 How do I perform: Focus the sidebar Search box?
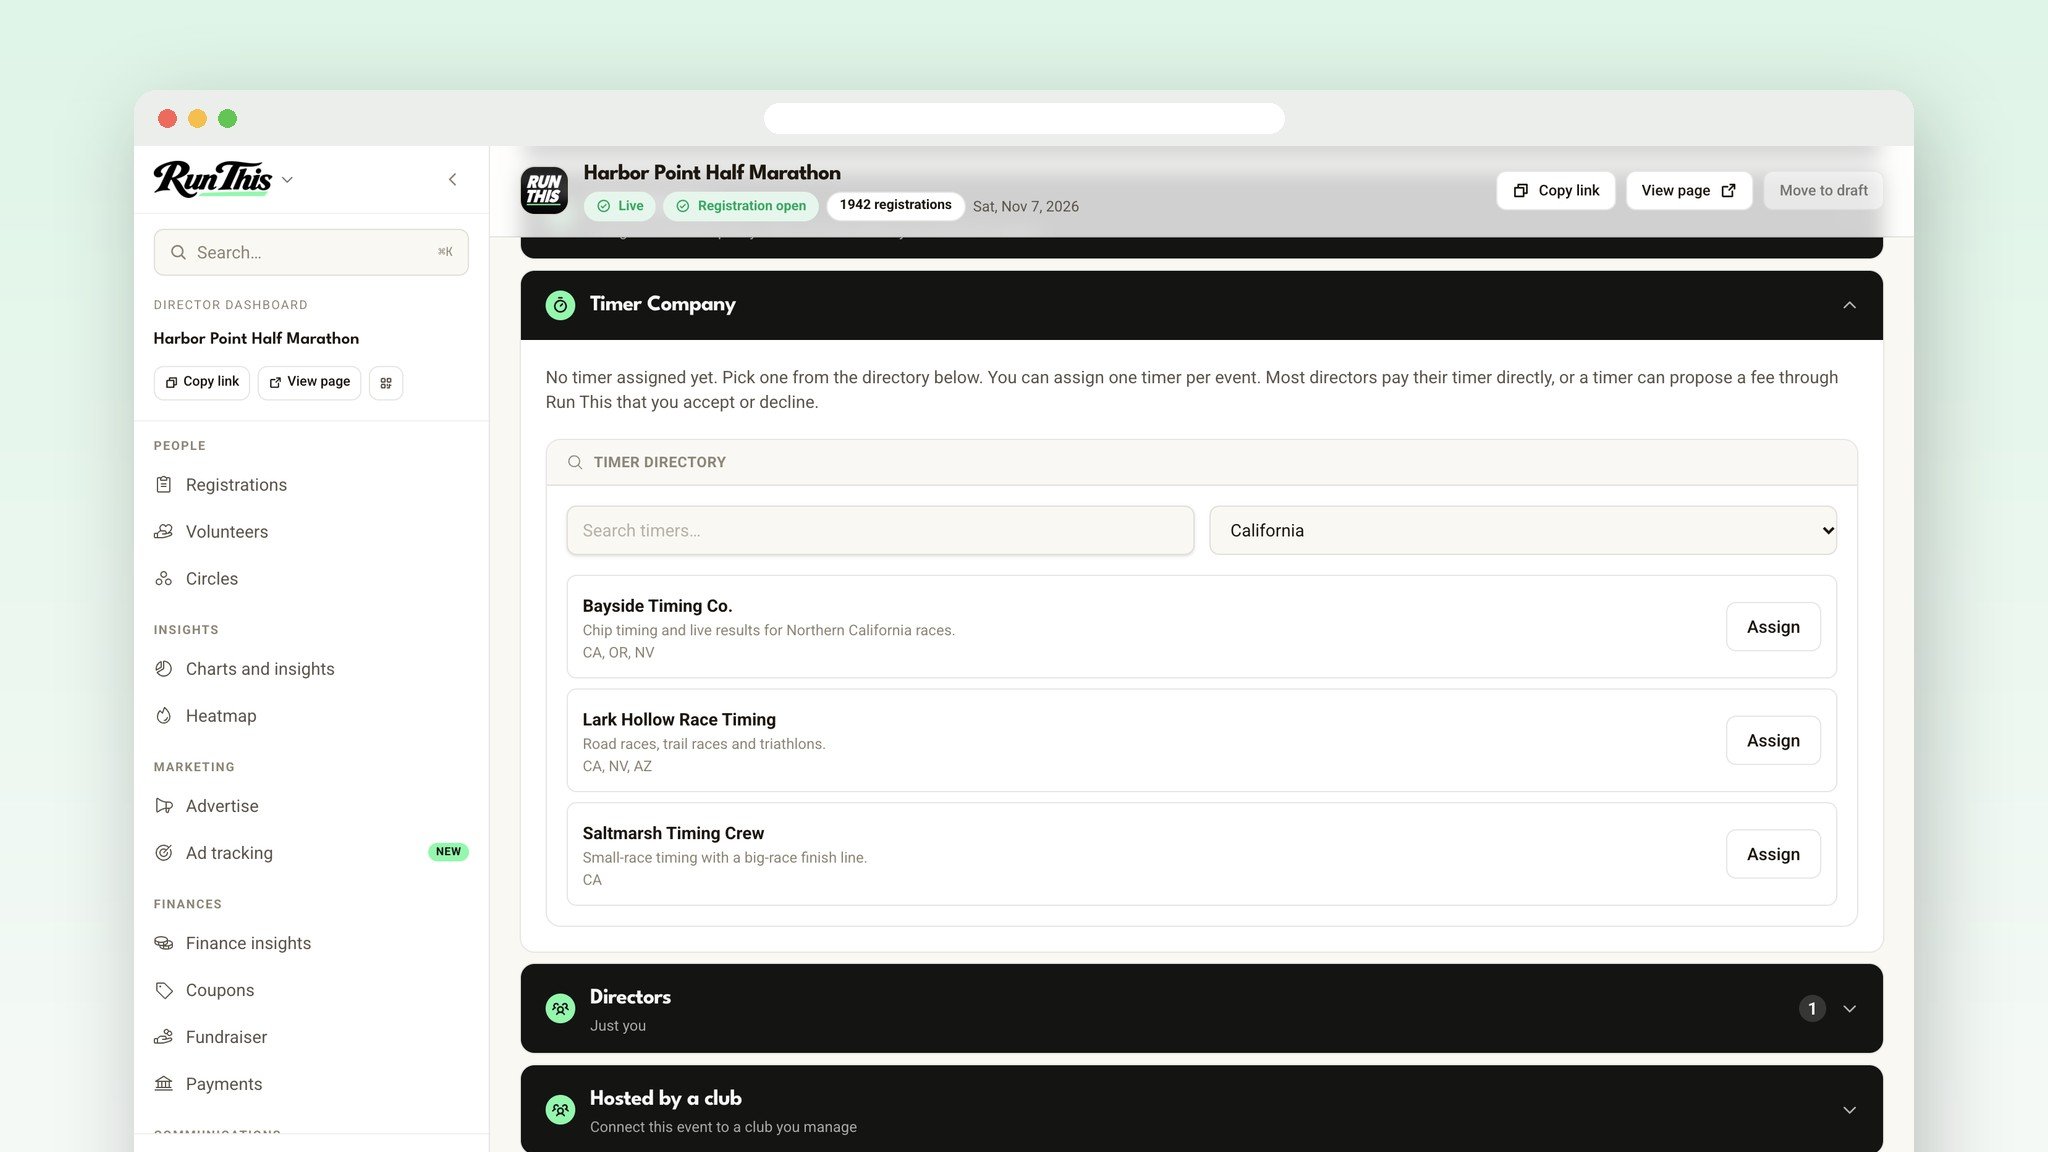coord(311,252)
